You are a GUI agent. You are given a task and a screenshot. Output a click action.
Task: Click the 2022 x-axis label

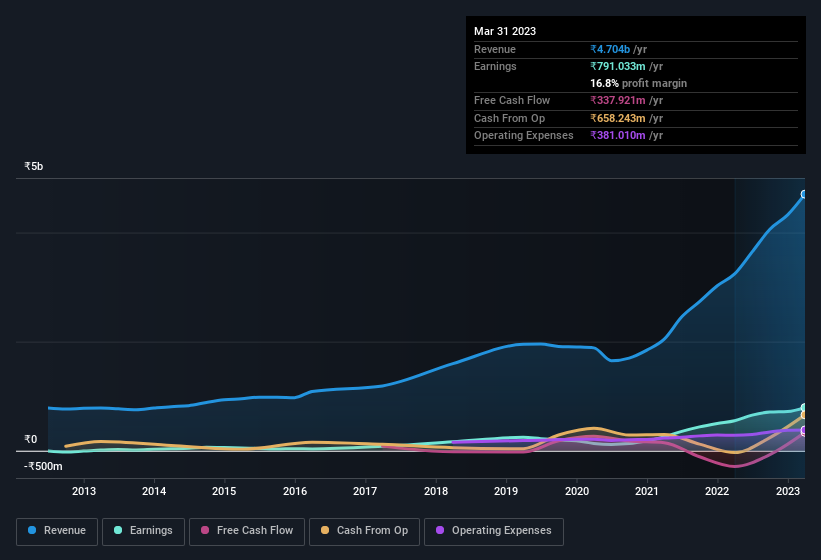point(717,491)
